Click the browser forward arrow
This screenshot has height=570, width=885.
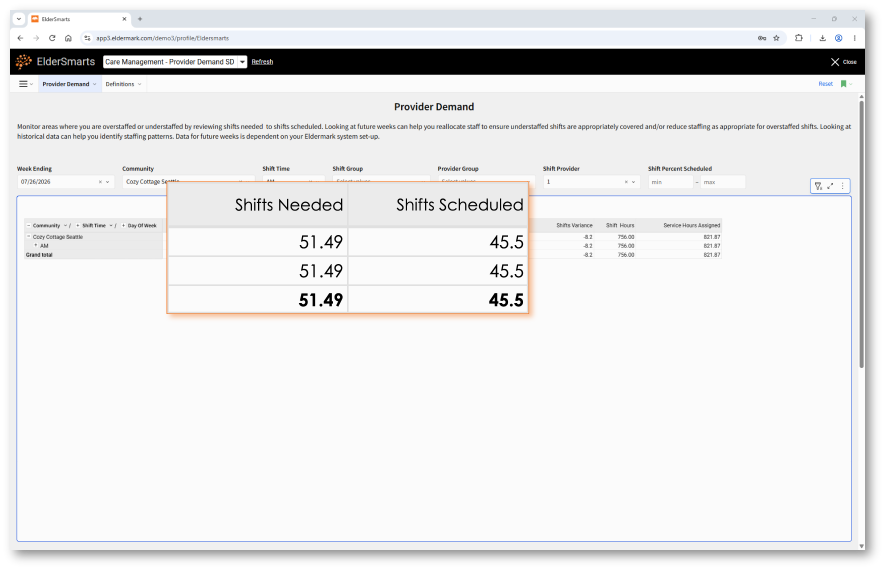[x=36, y=38]
